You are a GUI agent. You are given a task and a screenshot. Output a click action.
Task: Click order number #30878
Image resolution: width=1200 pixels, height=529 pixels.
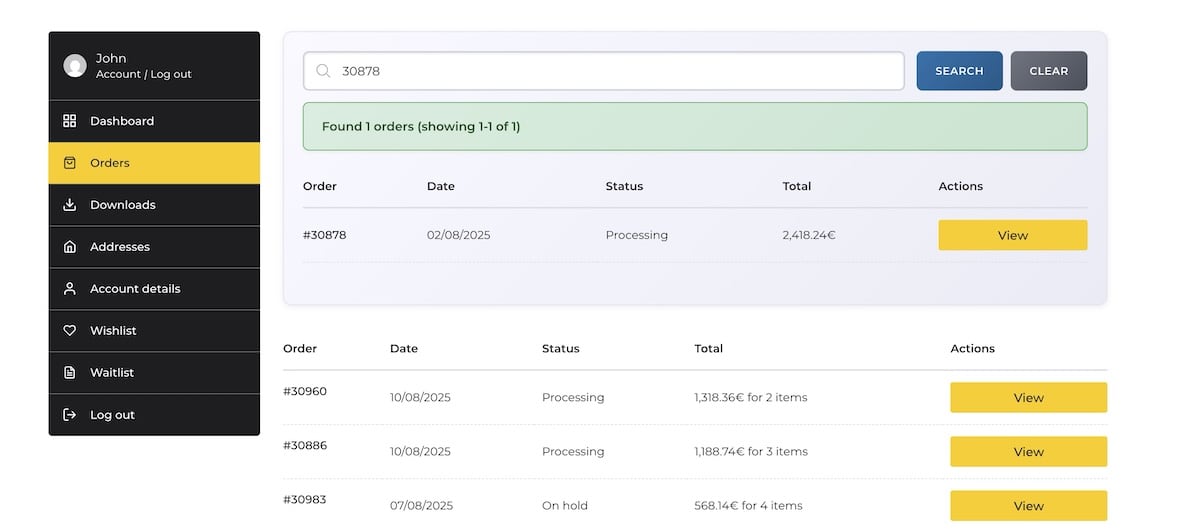[325, 235]
